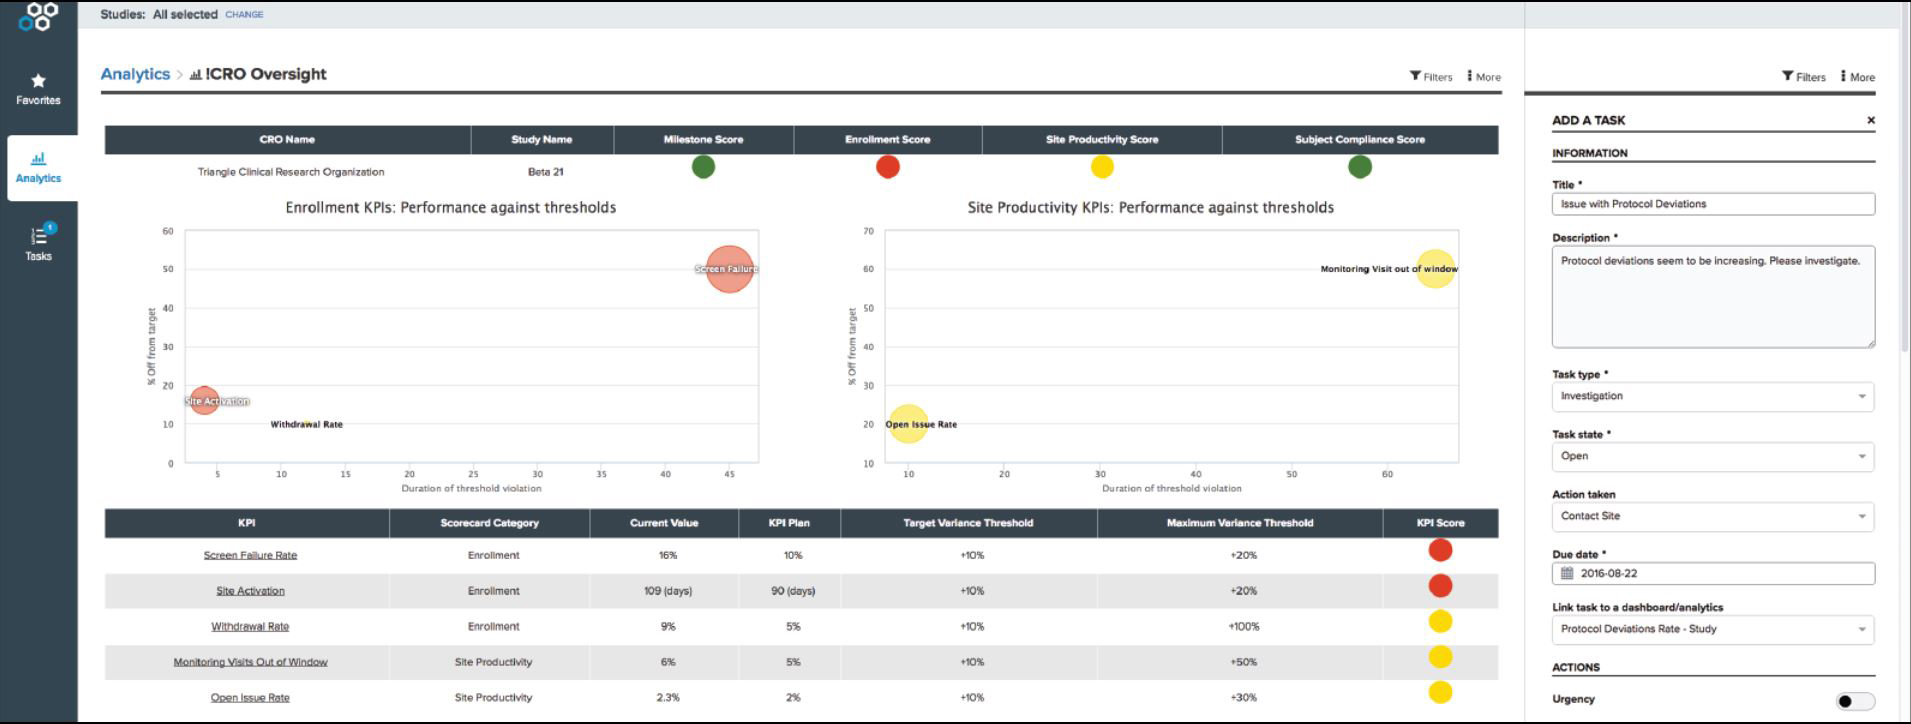The width and height of the screenshot is (1911, 724).
Task: Expand the Task type dropdown
Action: pos(1861,397)
